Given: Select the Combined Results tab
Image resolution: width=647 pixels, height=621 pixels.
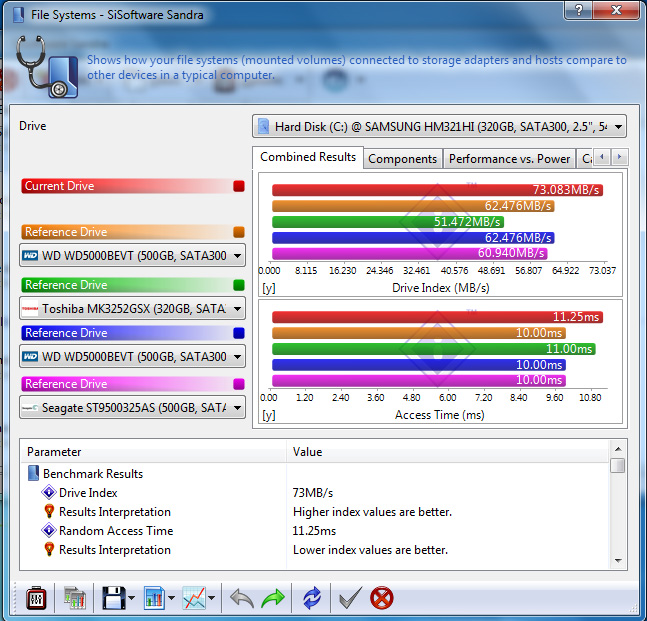Looking at the screenshot, I should coord(308,157).
